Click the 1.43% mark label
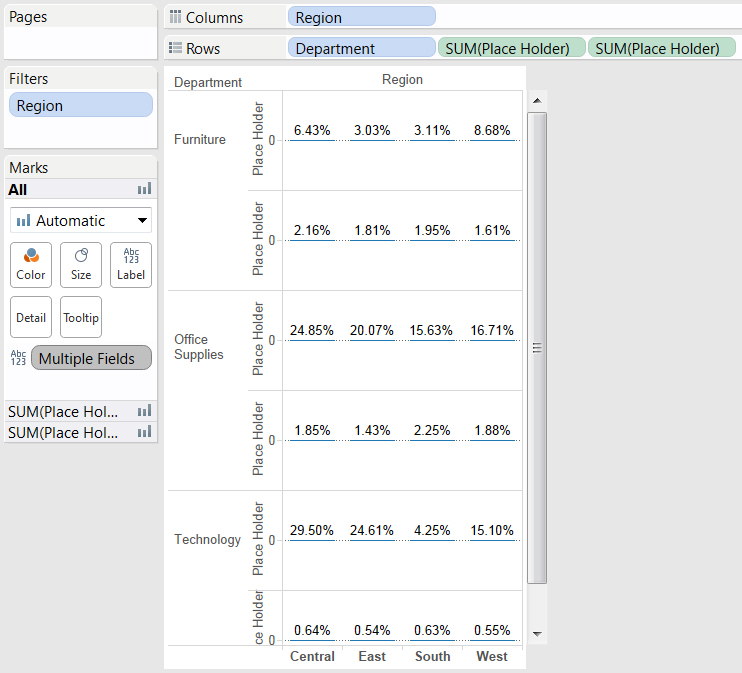 point(372,431)
